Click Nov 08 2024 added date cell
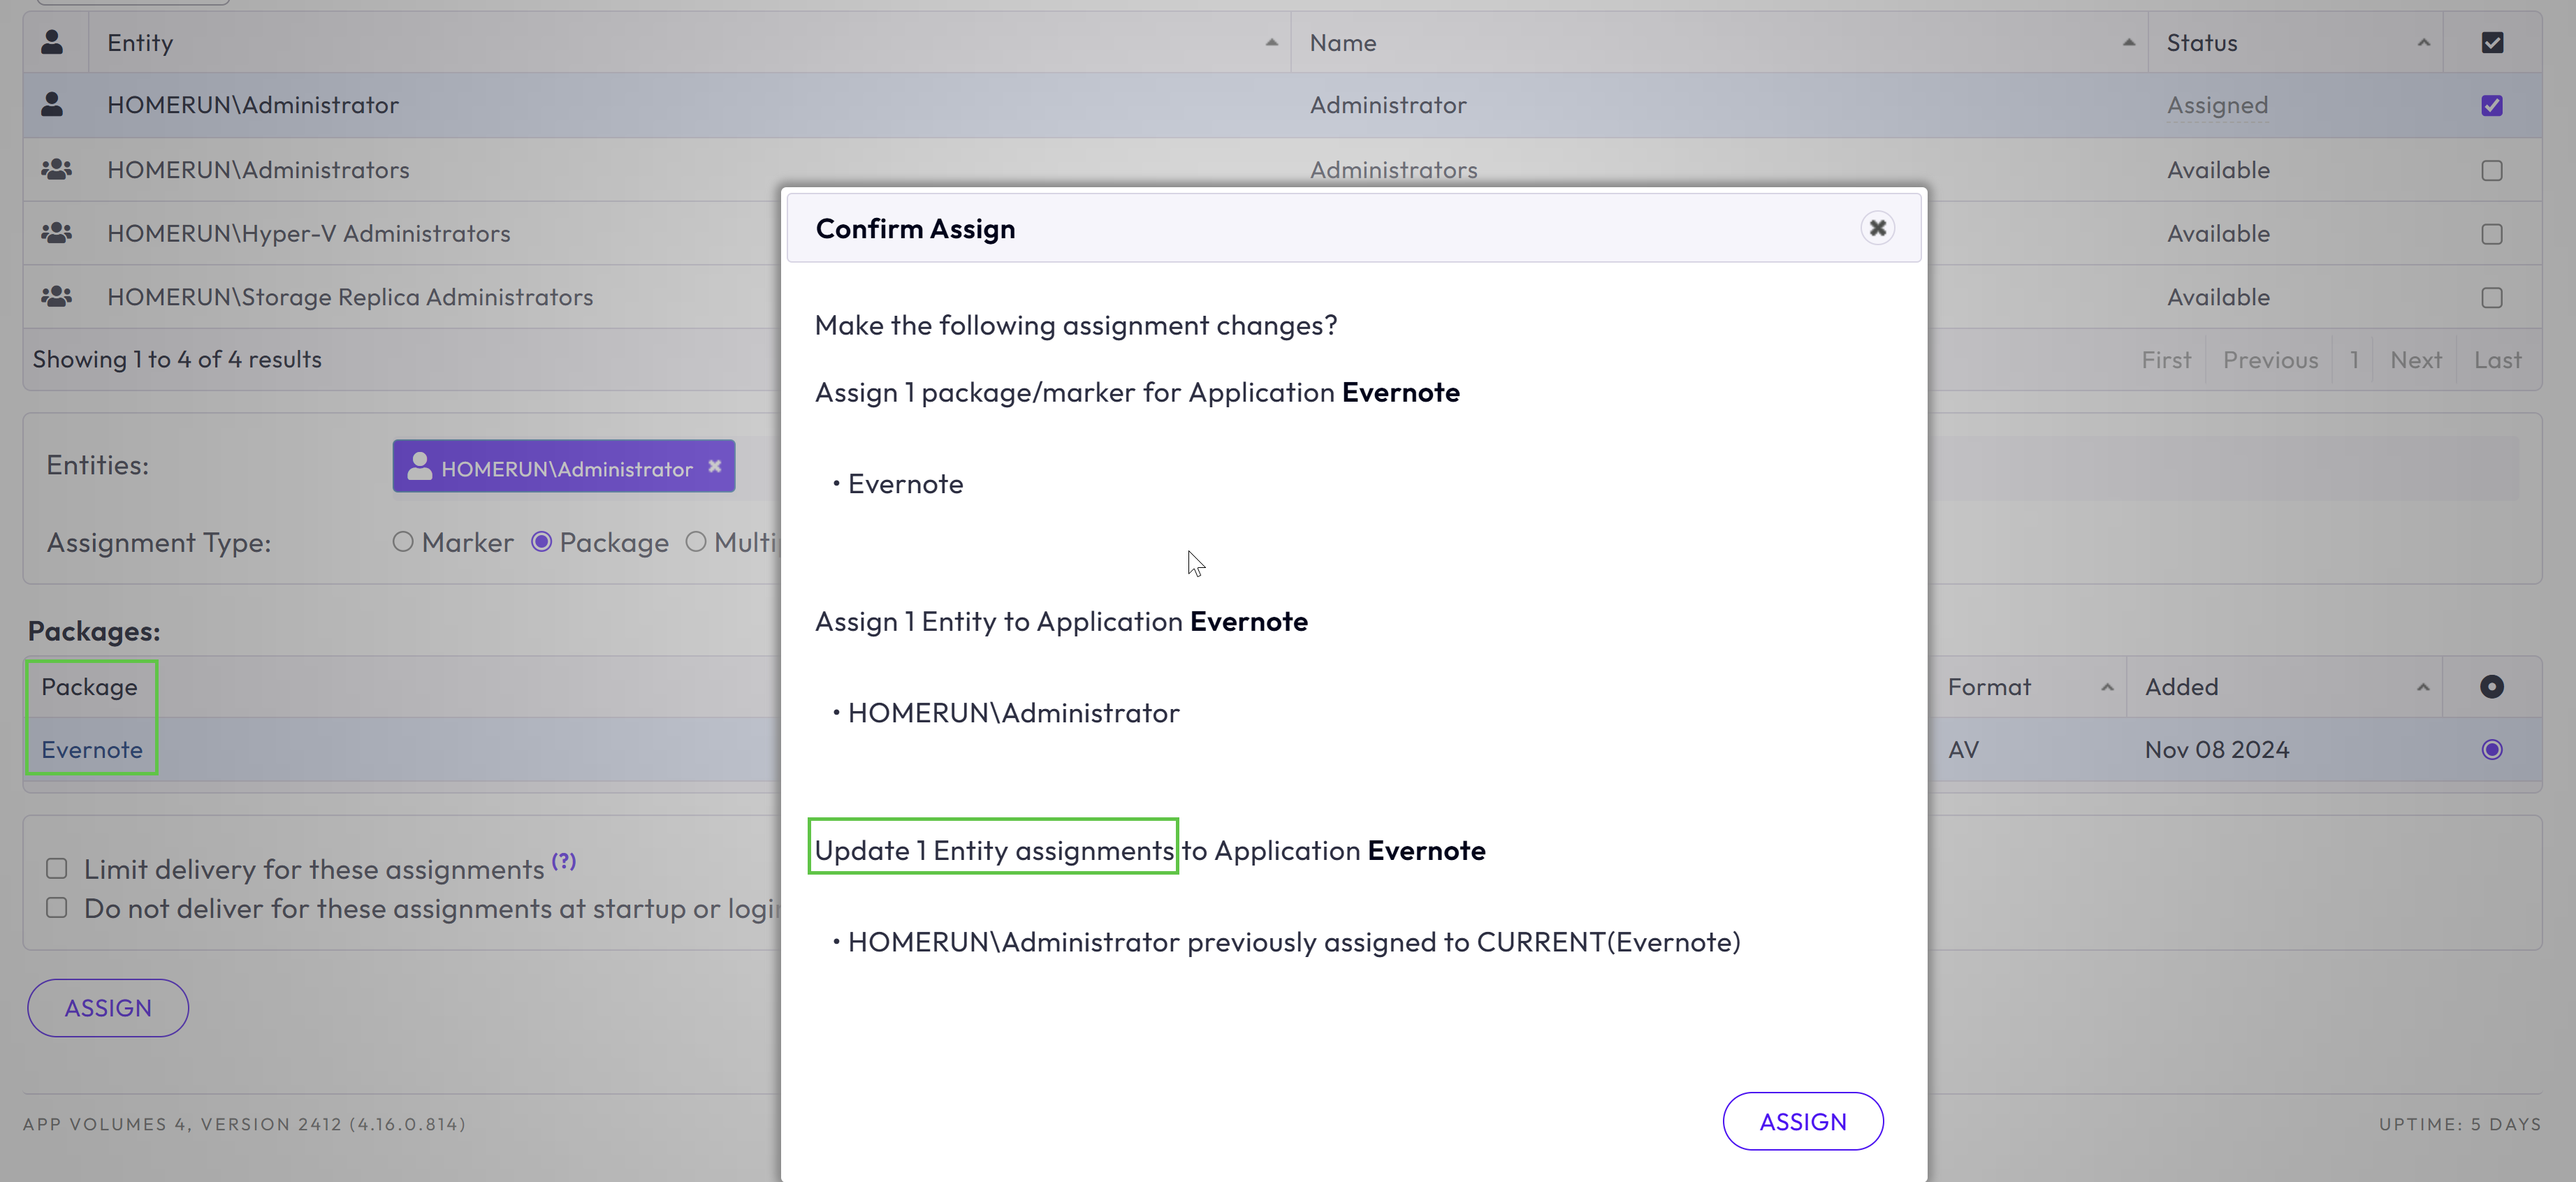 tap(2216, 749)
